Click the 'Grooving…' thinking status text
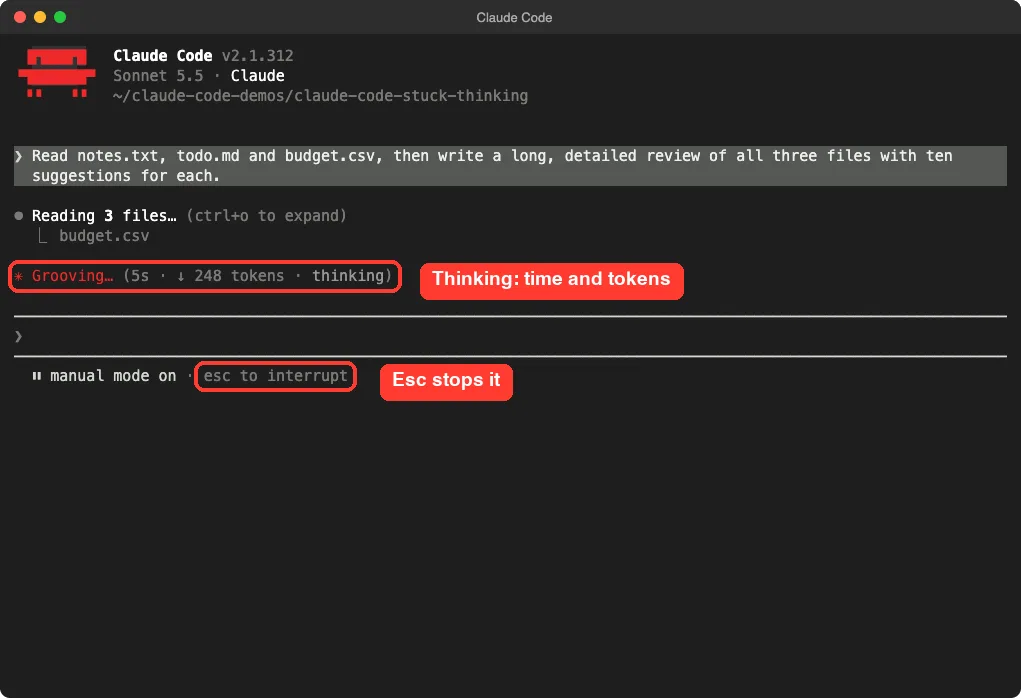This screenshot has height=698, width=1021. [72, 276]
